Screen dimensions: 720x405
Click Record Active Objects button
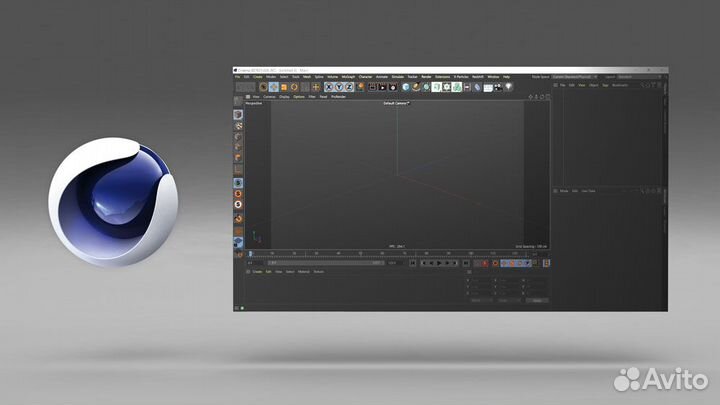pyautogui.click(x=485, y=263)
